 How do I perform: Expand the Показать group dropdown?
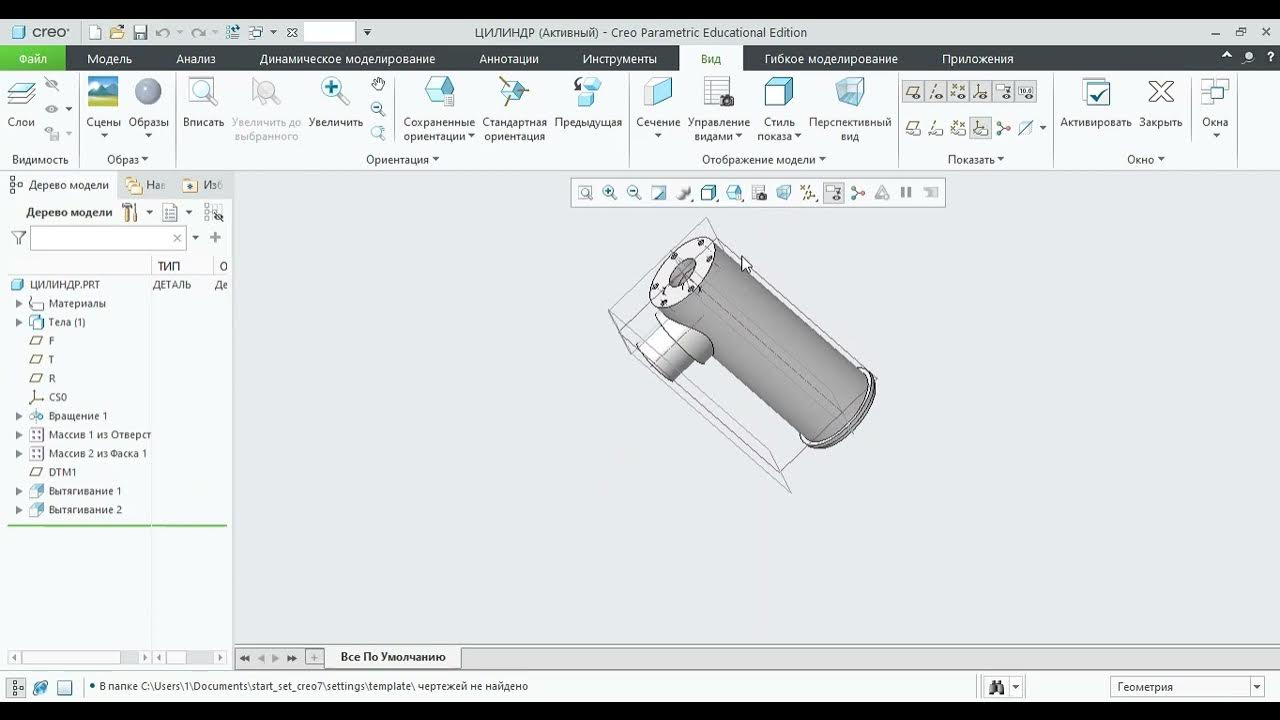click(976, 160)
